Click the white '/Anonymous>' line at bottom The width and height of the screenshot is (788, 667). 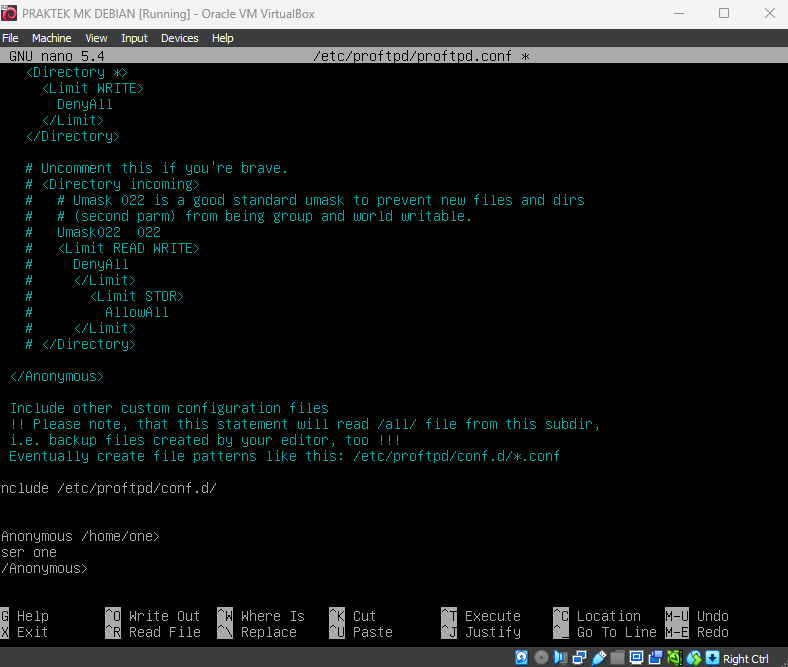(x=44, y=568)
